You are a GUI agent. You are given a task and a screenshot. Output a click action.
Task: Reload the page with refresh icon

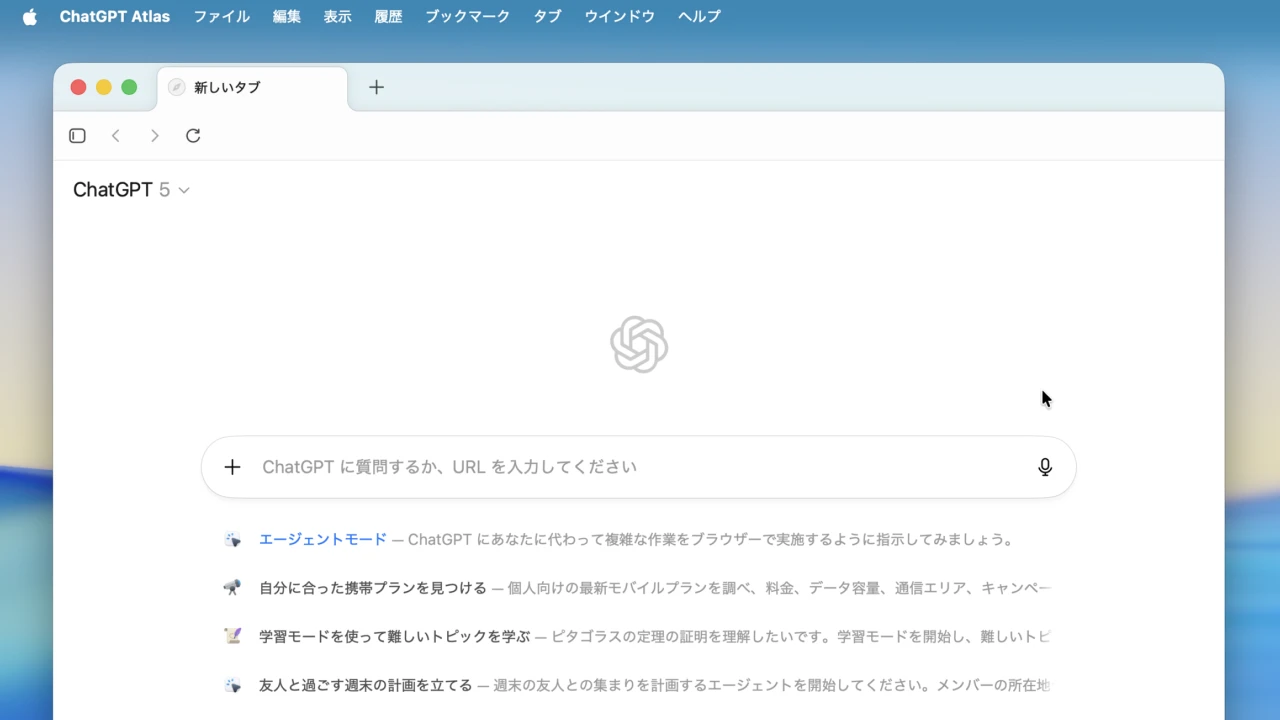pos(193,136)
